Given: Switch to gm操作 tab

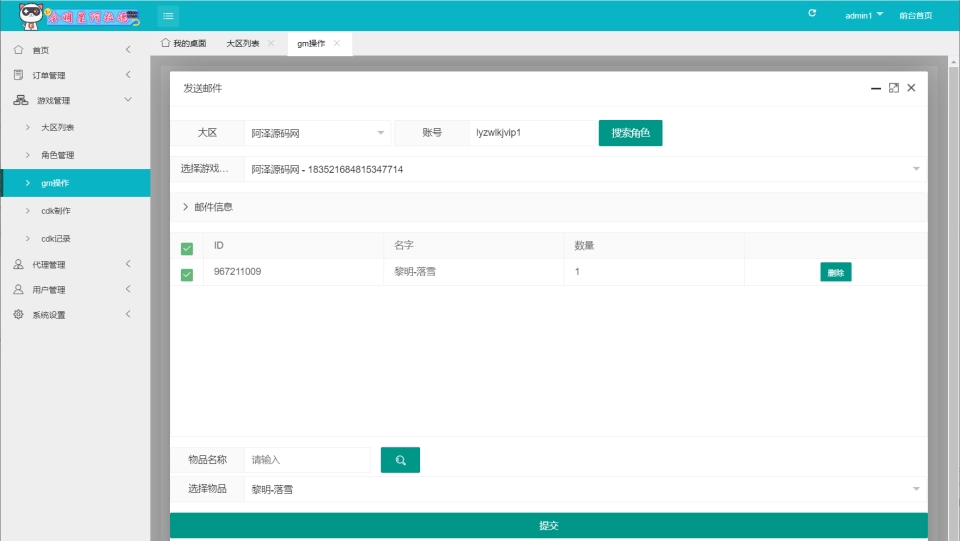Looking at the screenshot, I should (311, 43).
